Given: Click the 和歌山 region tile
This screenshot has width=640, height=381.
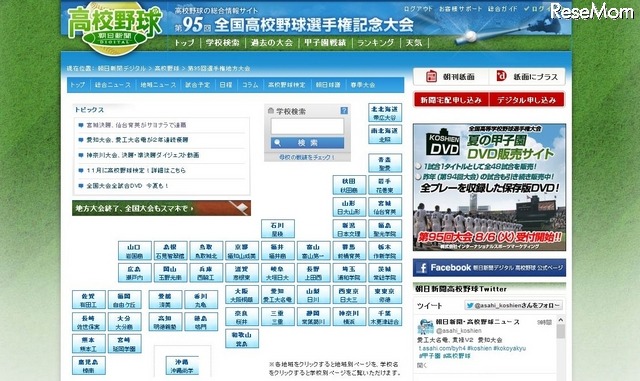Looking at the screenshot, I should [x=242, y=339].
